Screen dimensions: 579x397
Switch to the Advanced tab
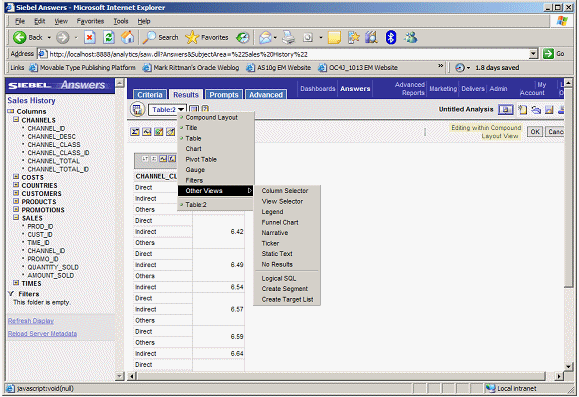(x=266, y=95)
